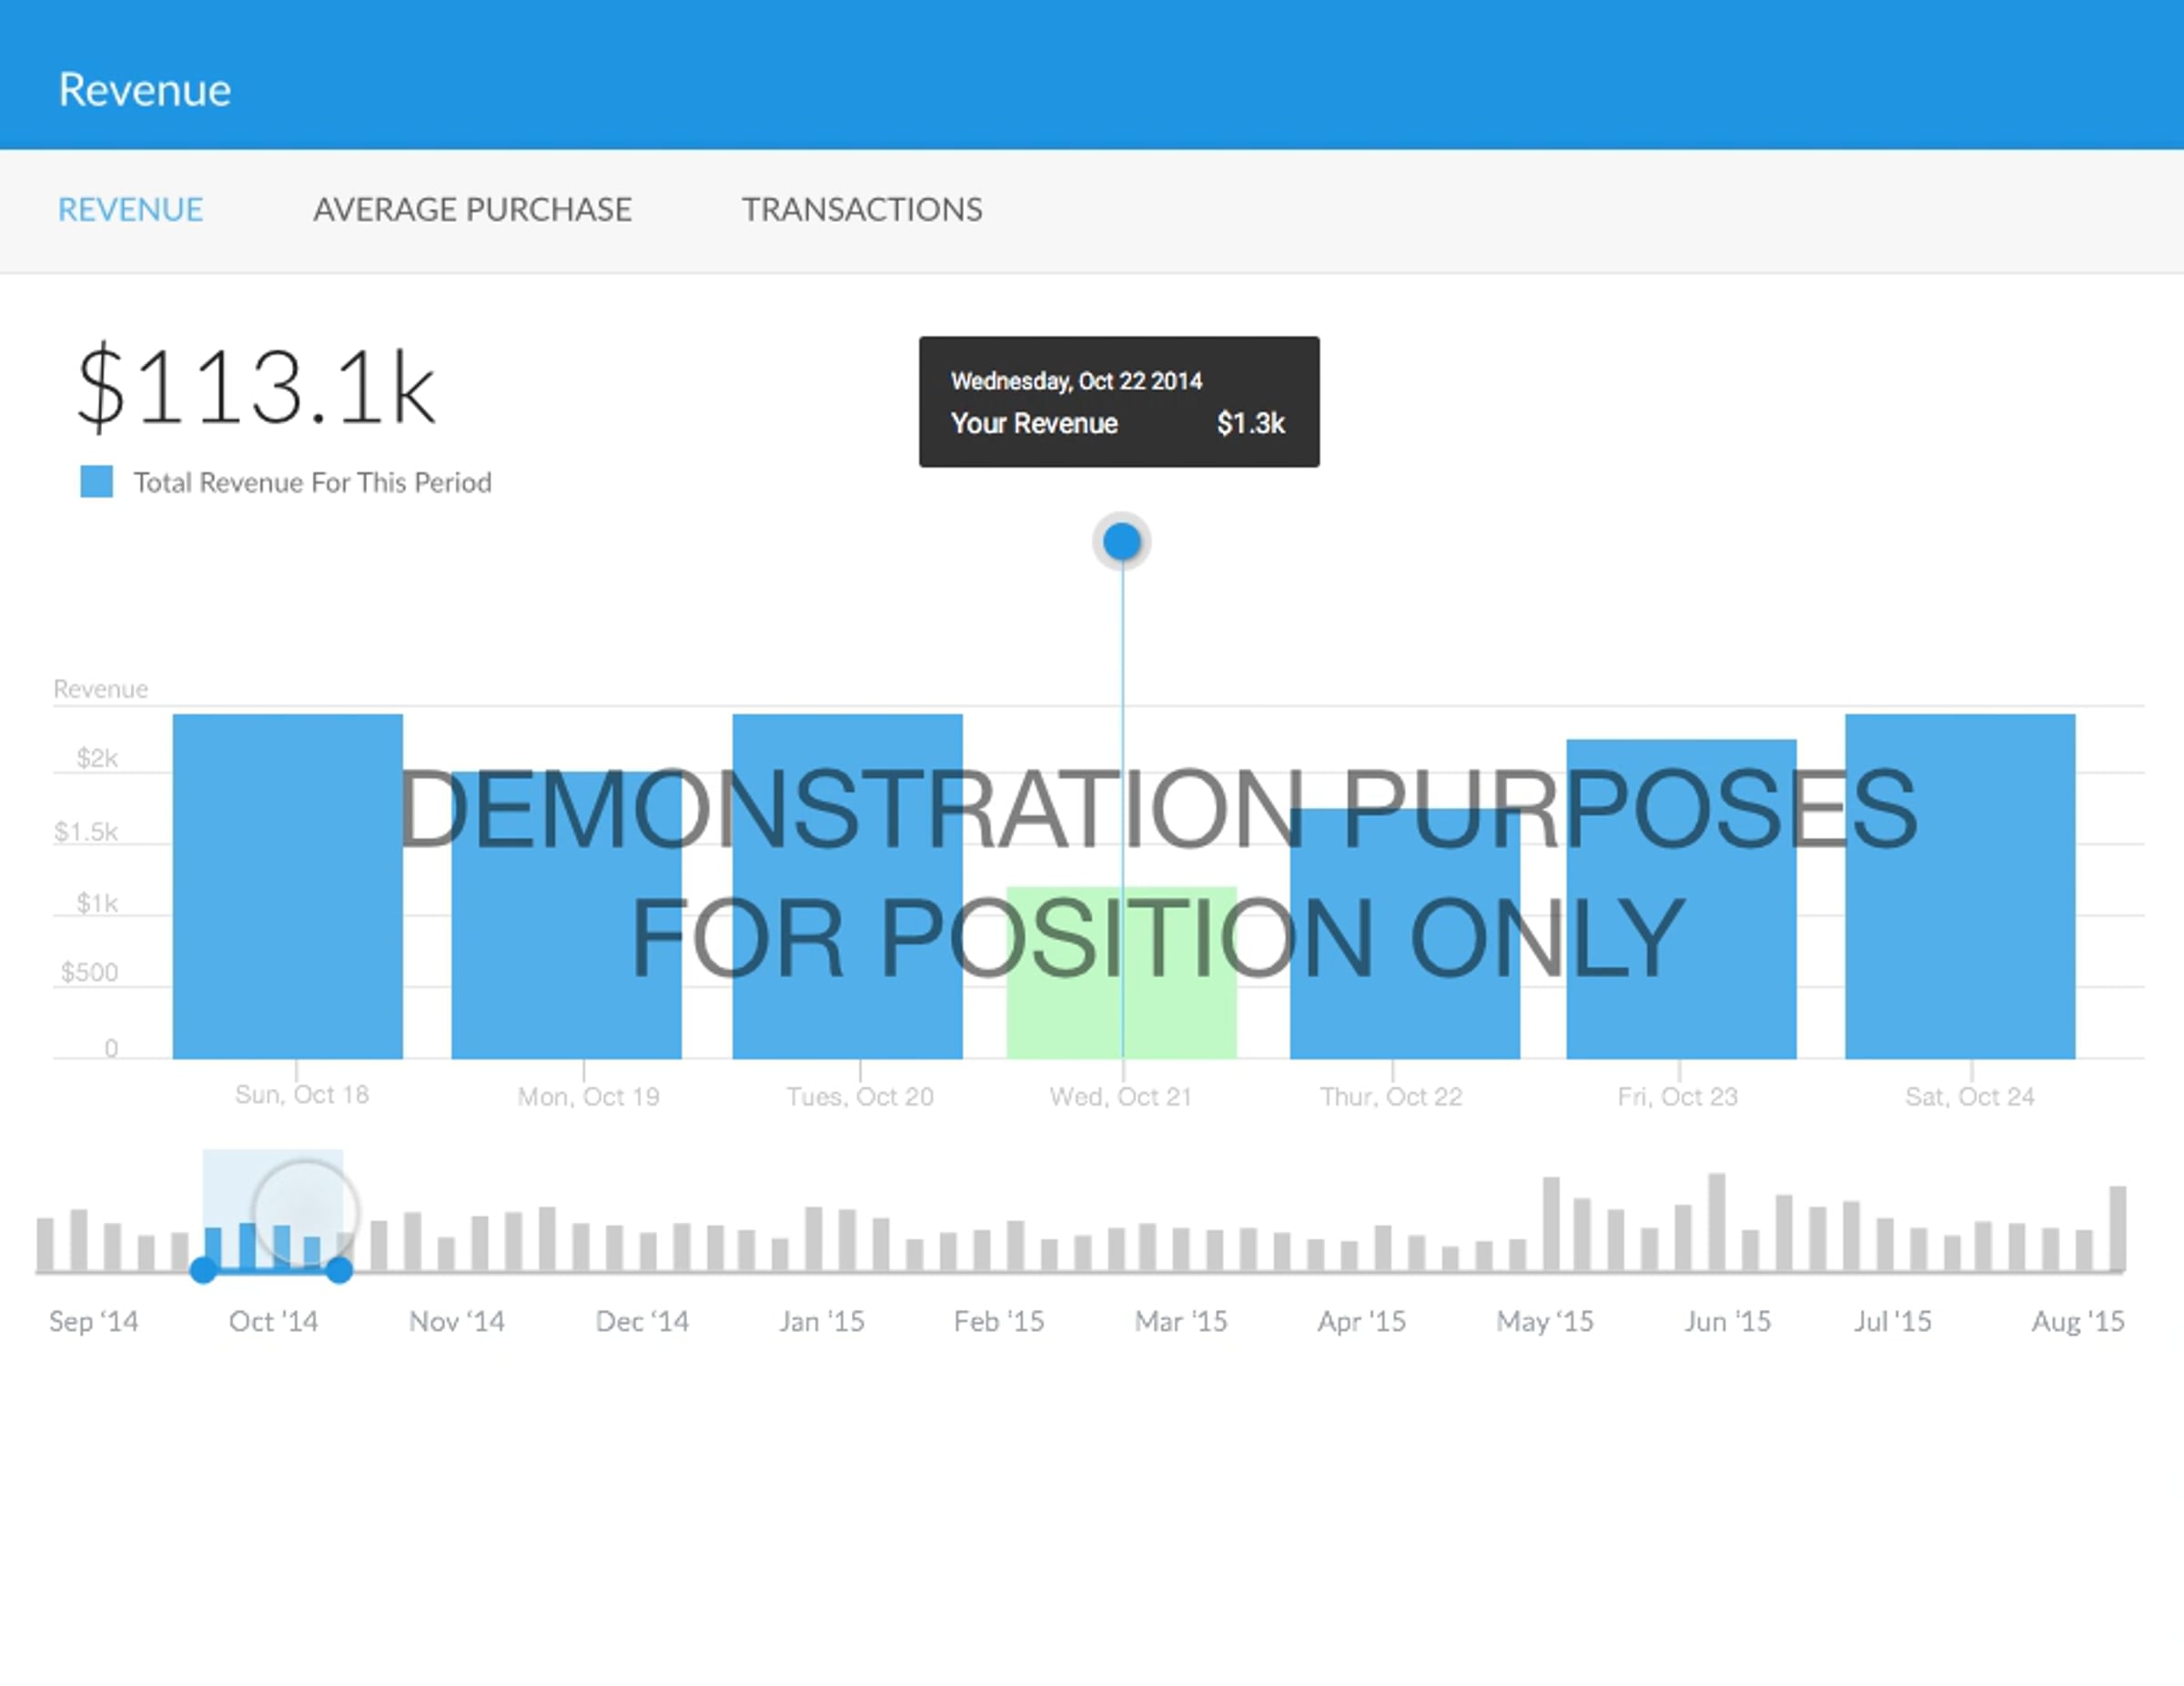Viewport: 2184px width, 1686px height.
Task: Click the Jan '15 label on timeline
Action: pyautogui.click(x=821, y=1321)
